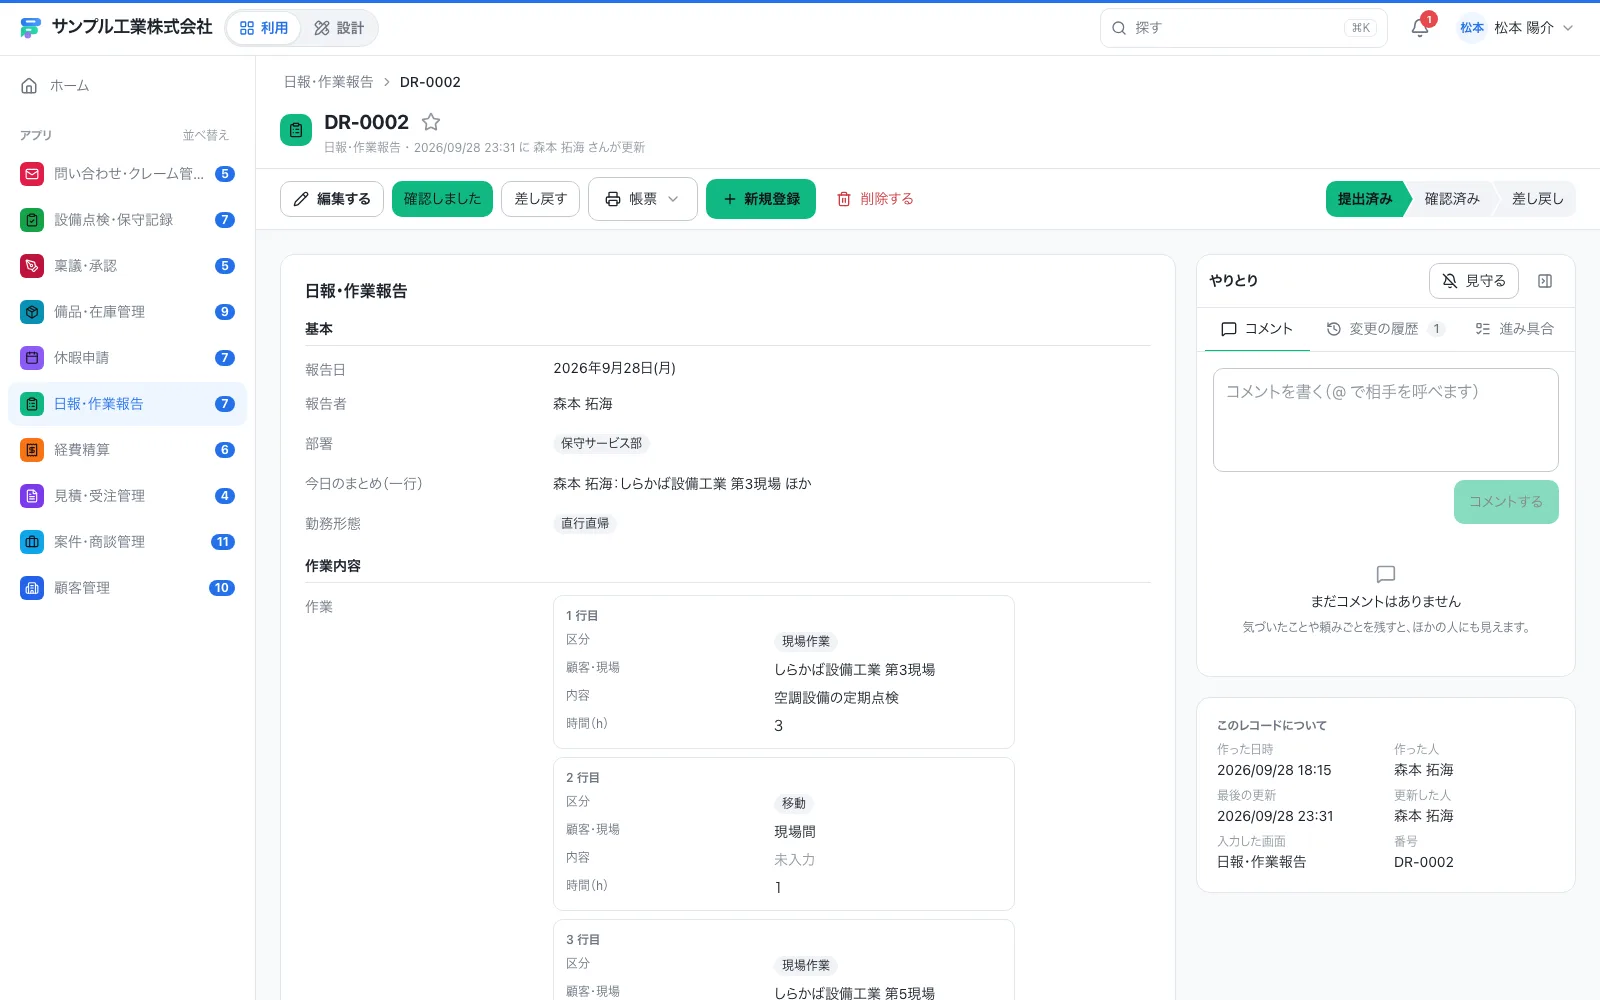Switch to 利用 mode

coord(264,28)
